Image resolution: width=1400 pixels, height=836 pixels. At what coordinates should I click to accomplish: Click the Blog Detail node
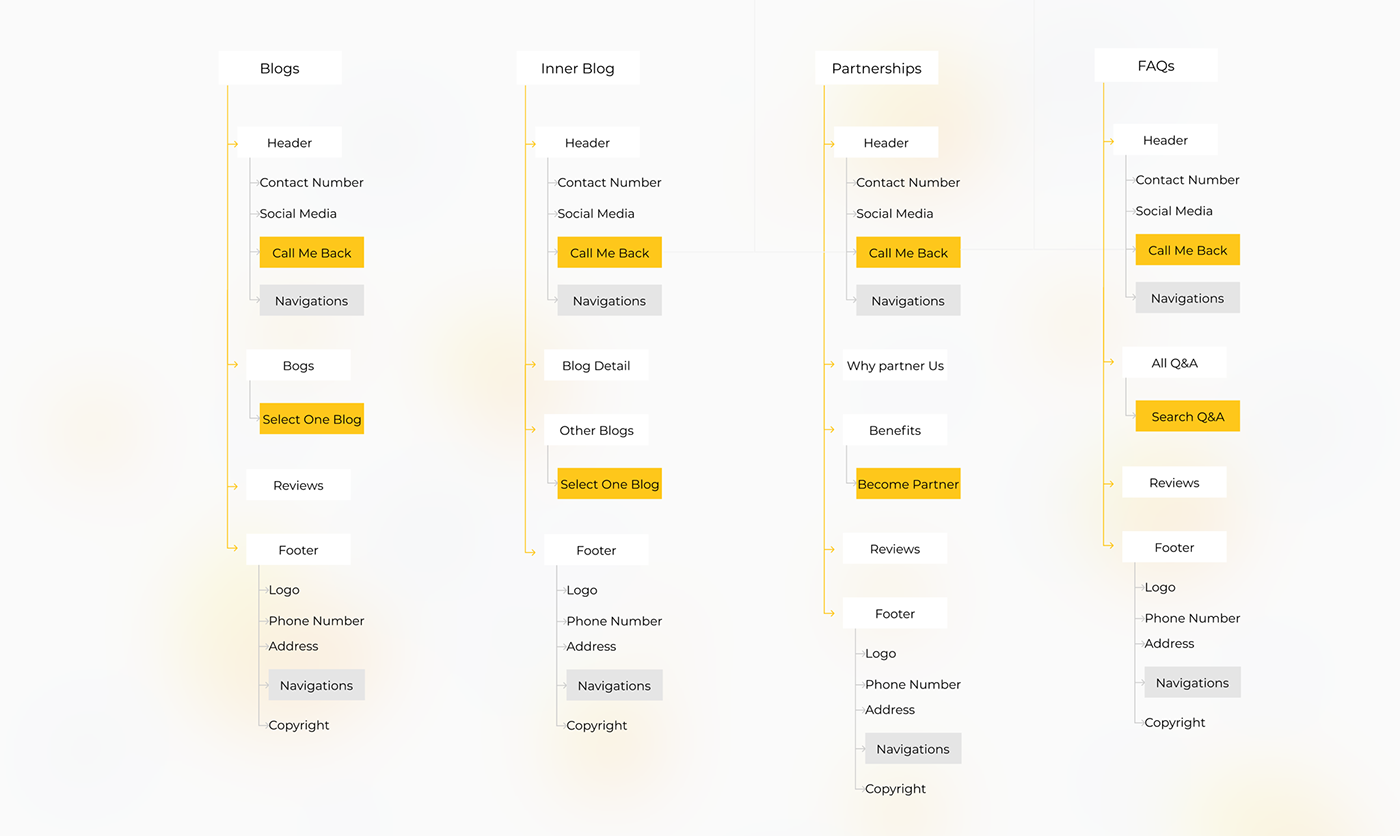pyautogui.click(x=596, y=365)
